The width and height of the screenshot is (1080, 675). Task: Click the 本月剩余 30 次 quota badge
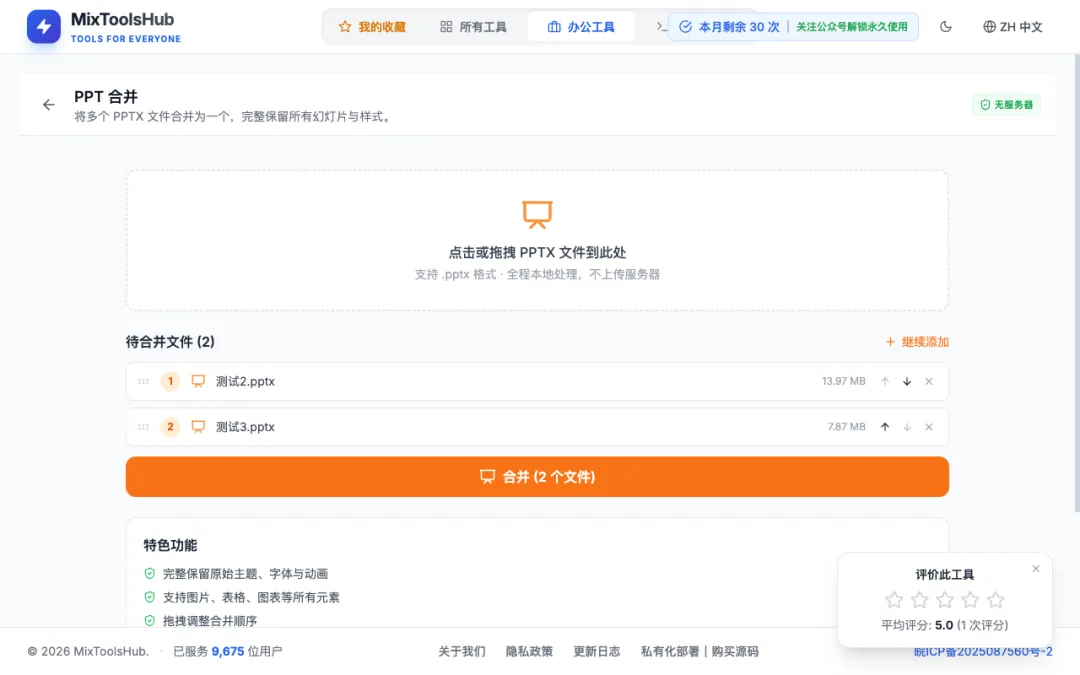pos(729,27)
